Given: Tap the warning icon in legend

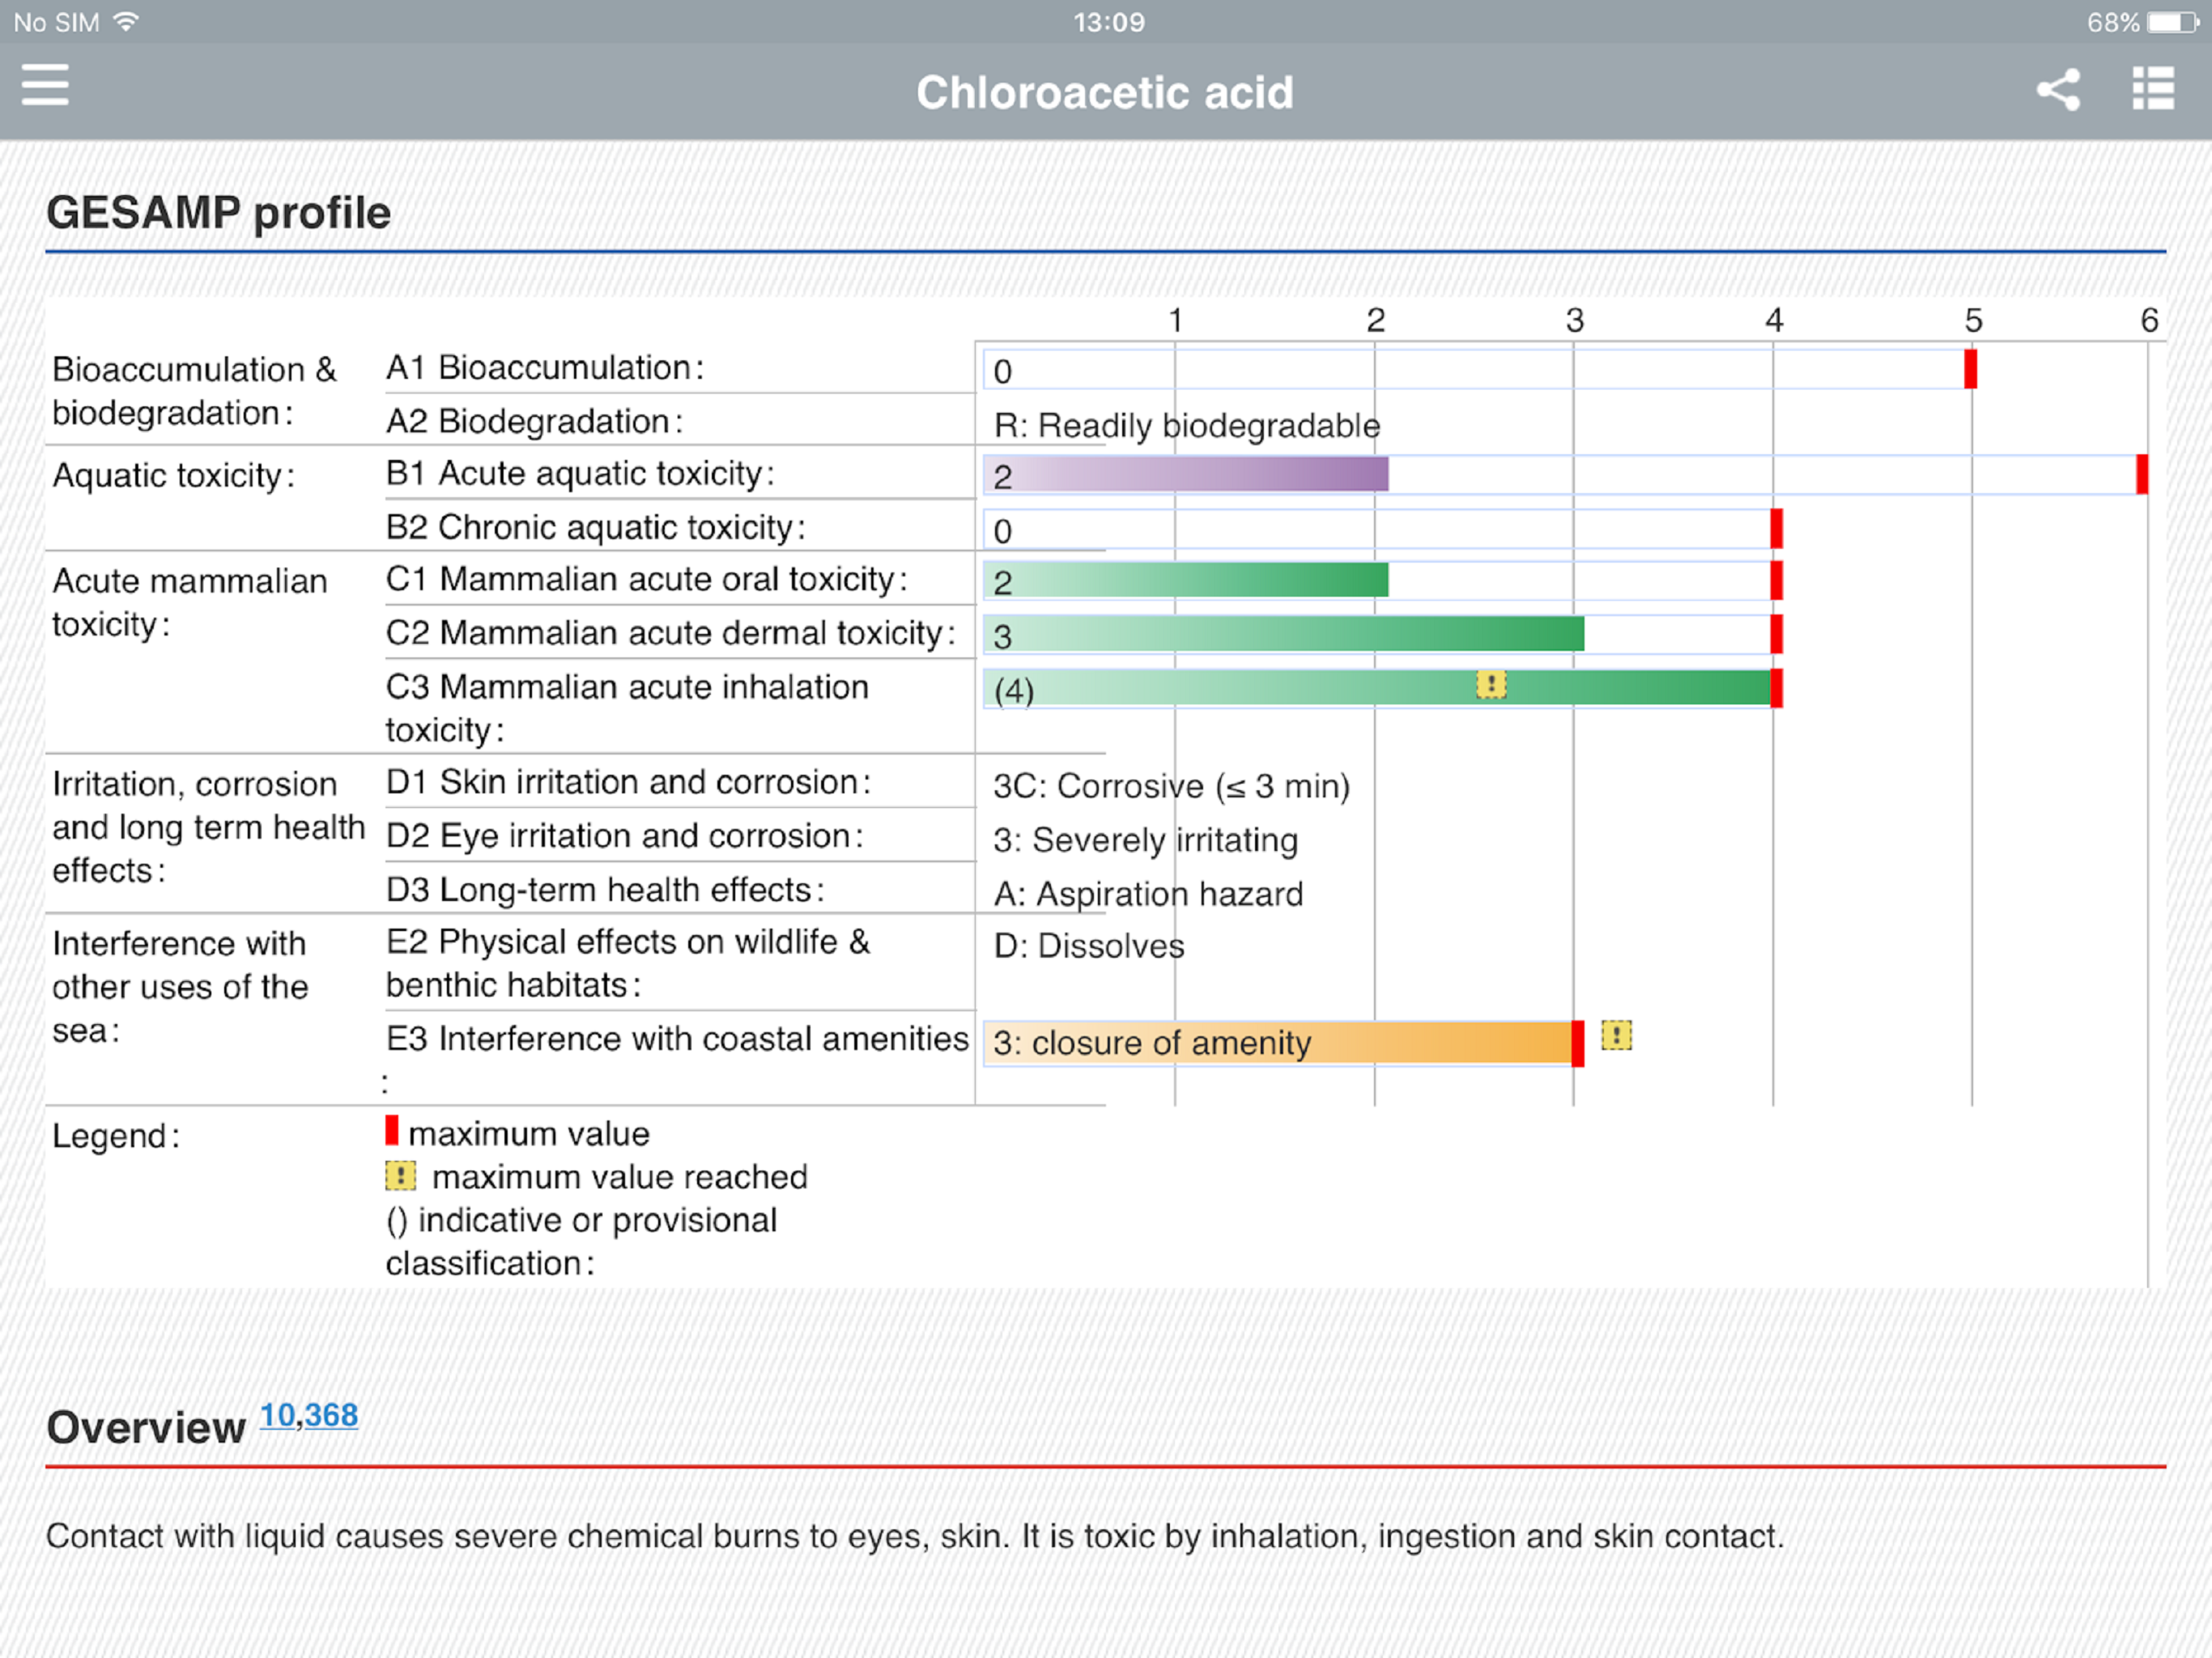Looking at the screenshot, I should pos(400,1176).
